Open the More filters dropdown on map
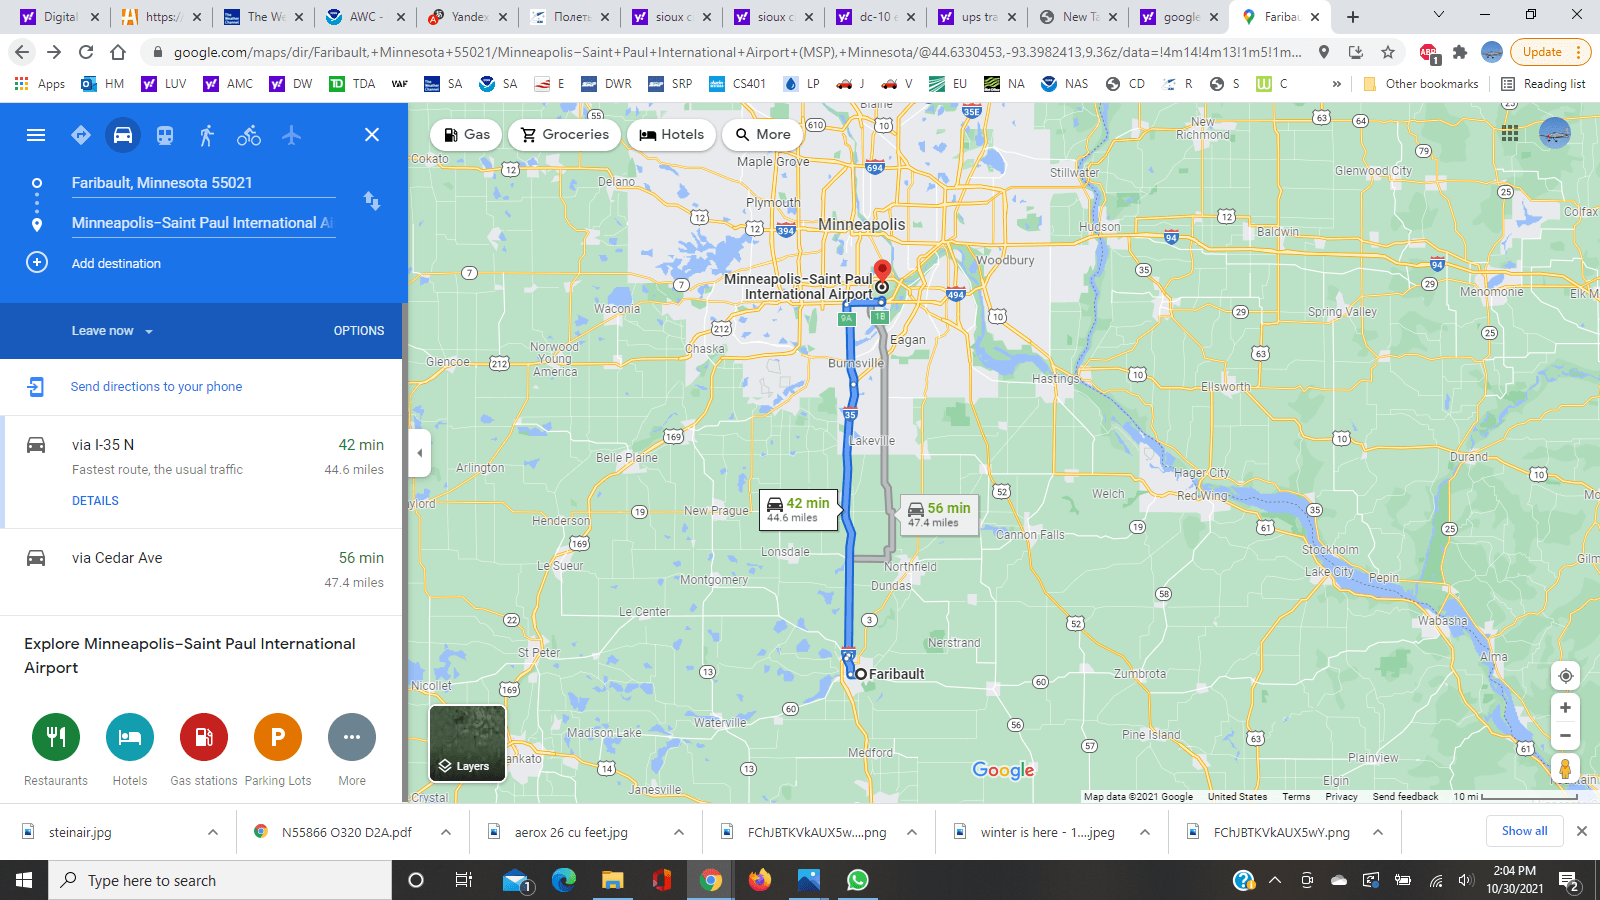This screenshot has height=900, width=1600. pyautogui.click(x=762, y=134)
